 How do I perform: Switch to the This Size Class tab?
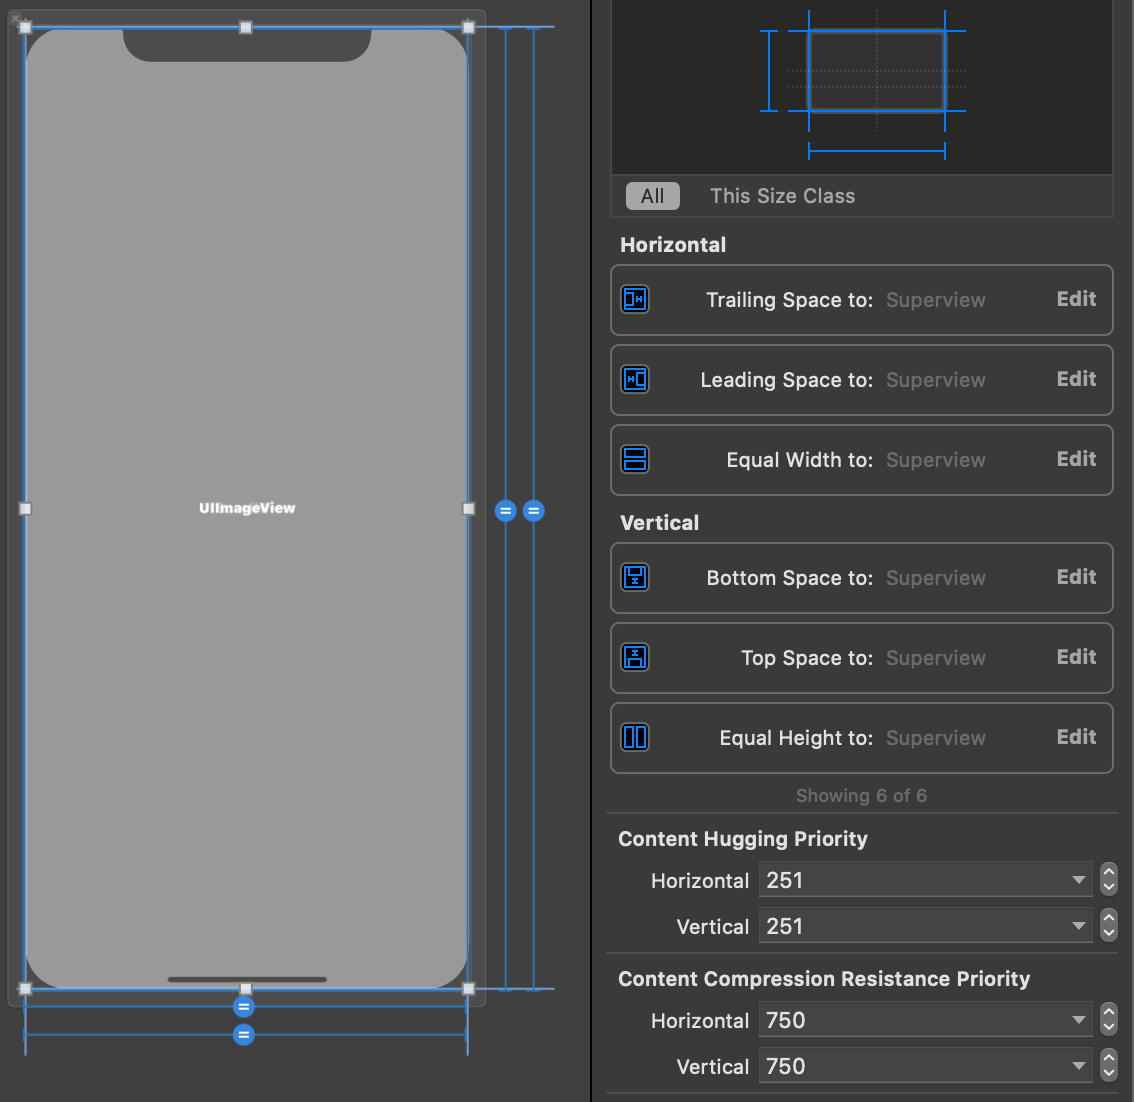pos(782,196)
